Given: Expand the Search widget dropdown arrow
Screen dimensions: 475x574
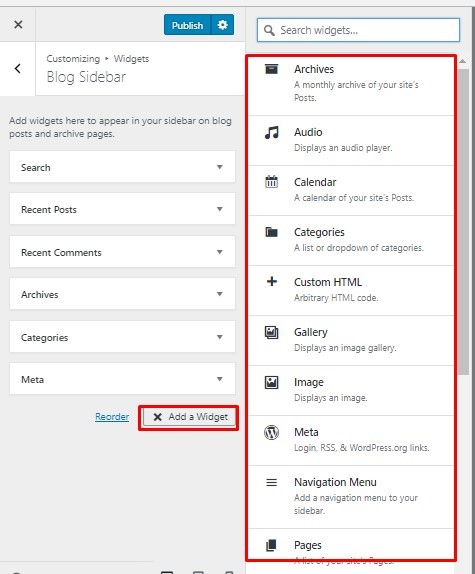Looking at the screenshot, I should click(x=220, y=167).
